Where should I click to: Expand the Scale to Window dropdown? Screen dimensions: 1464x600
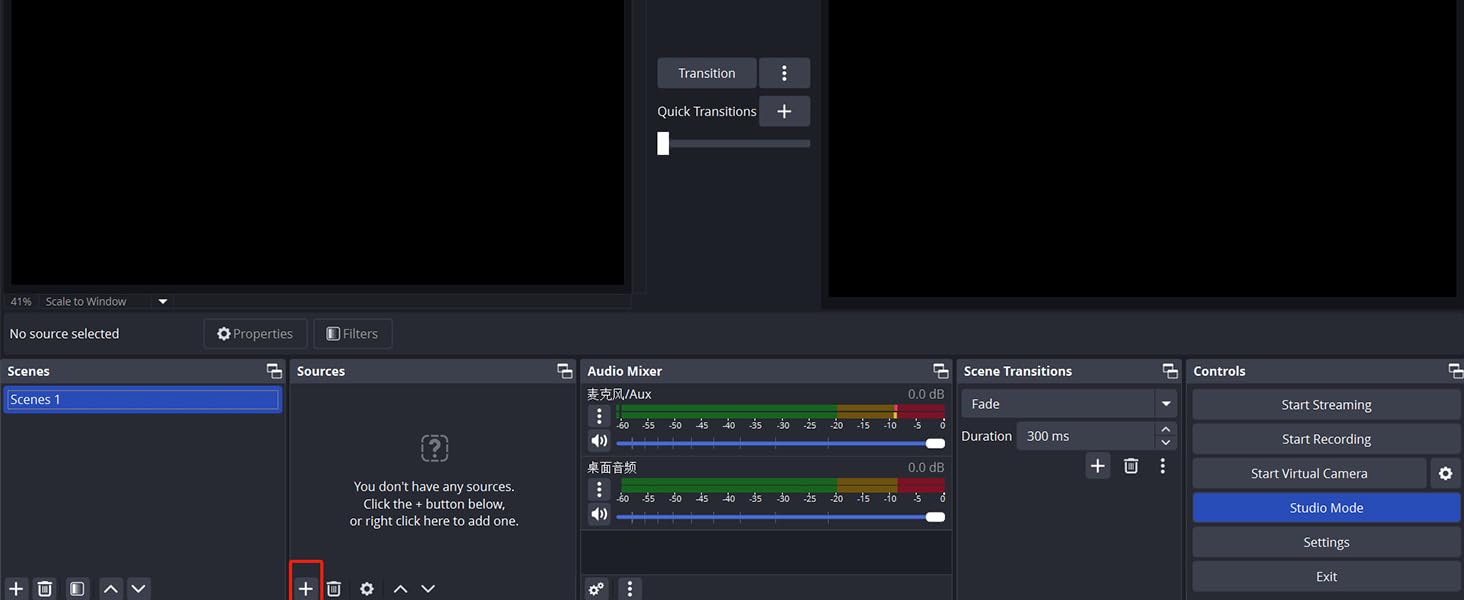[x=162, y=301]
